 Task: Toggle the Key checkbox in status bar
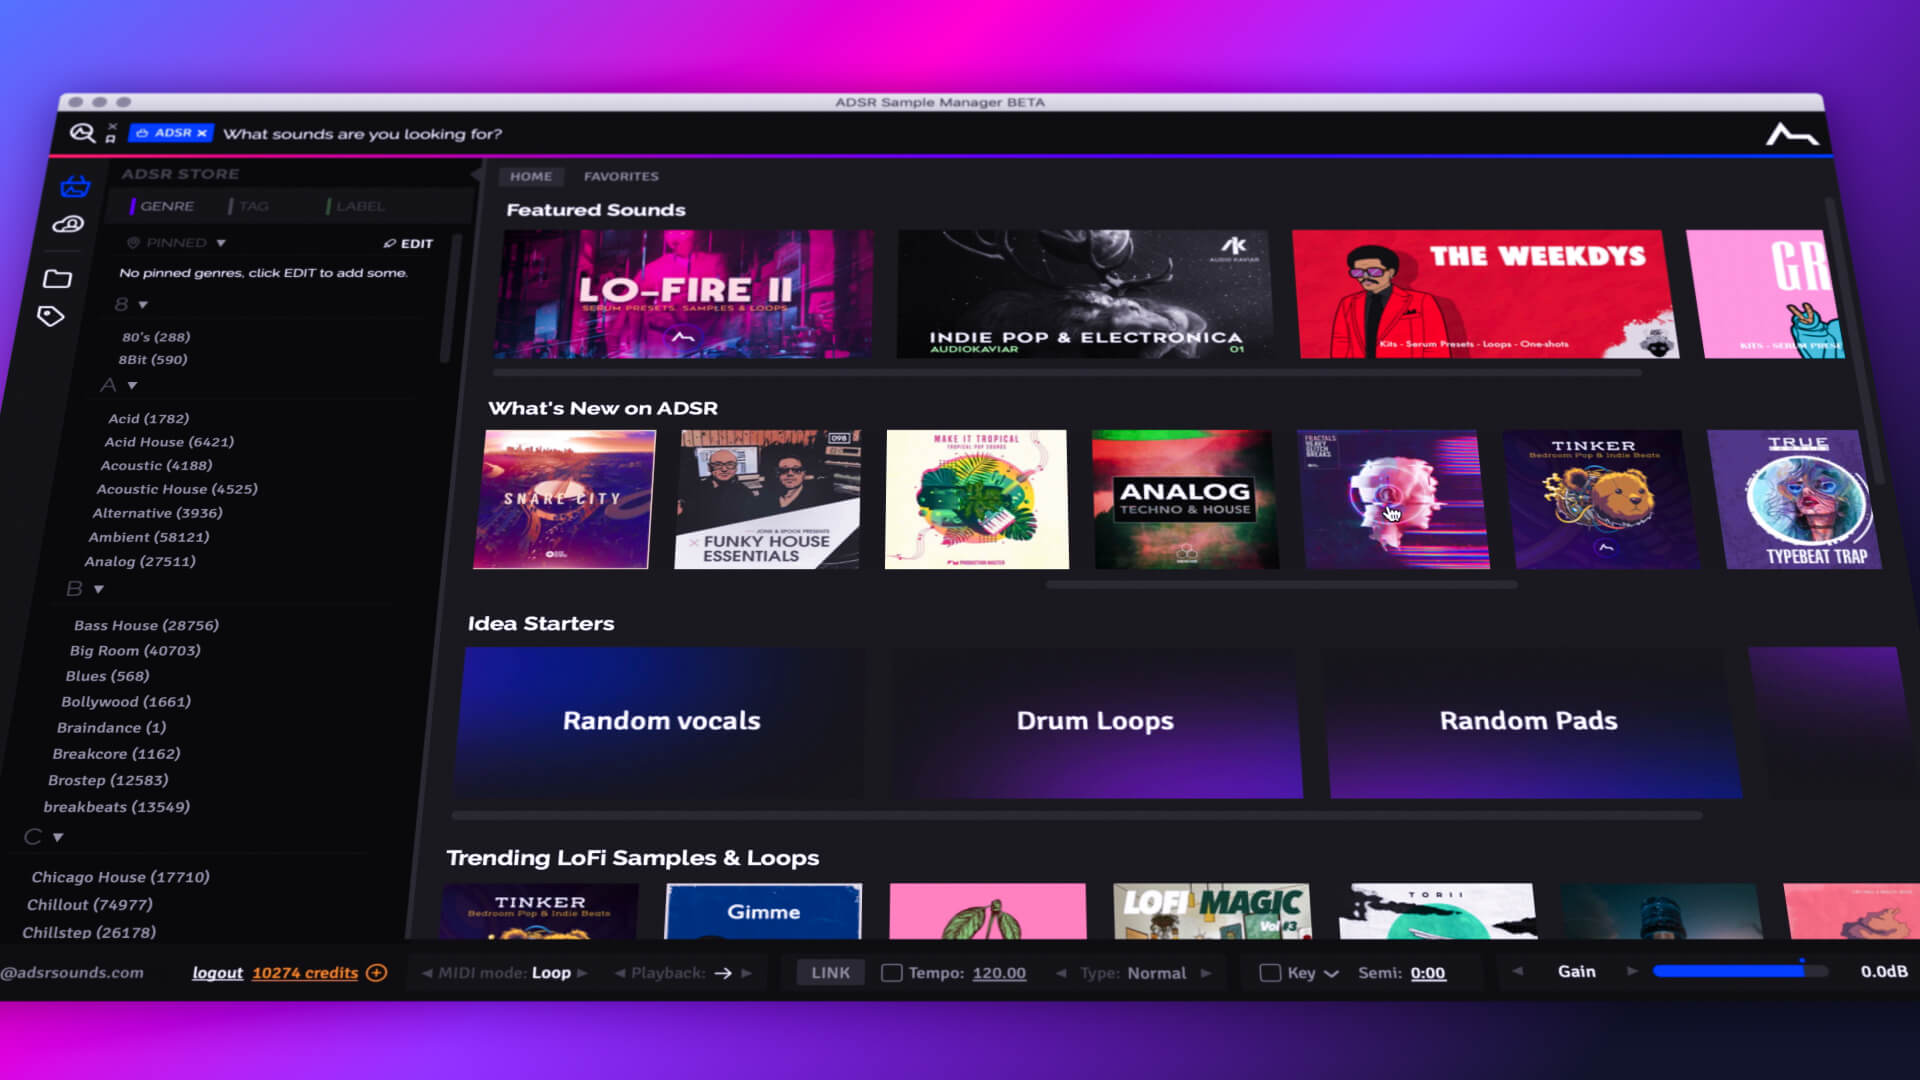(x=1270, y=972)
